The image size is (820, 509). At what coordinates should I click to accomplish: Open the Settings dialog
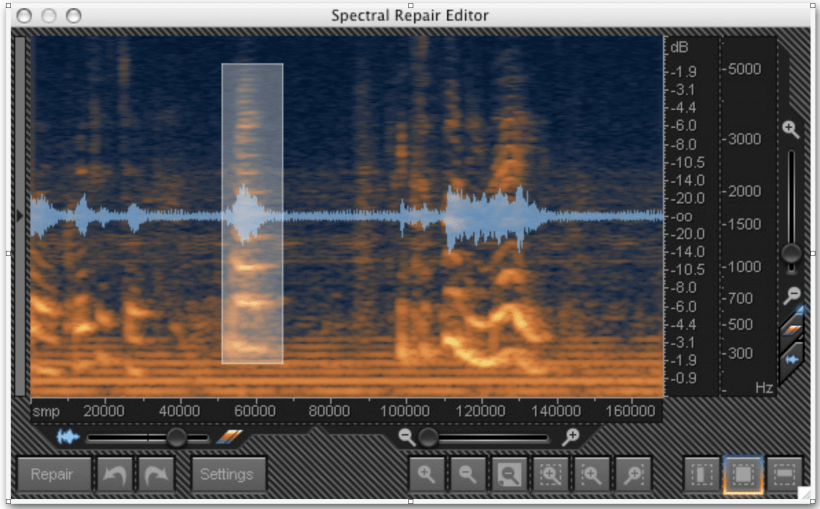tap(227, 474)
